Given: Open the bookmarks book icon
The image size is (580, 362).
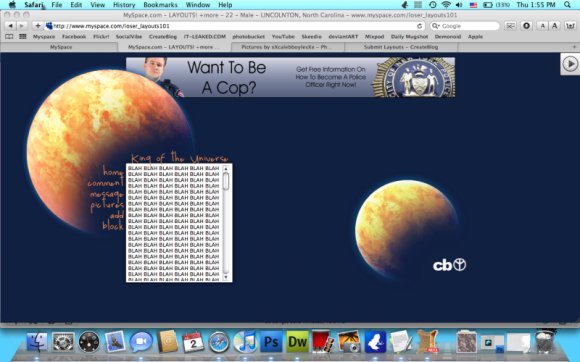Looking at the screenshot, I should tap(9, 37).
